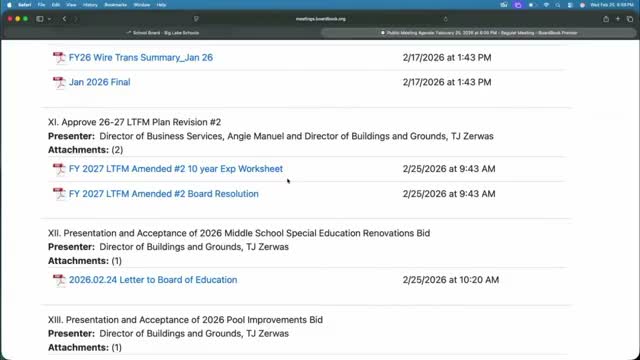Open the purple screen recording menu bar icon
This screenshot has height=360, width=640.
click(518, 5)
